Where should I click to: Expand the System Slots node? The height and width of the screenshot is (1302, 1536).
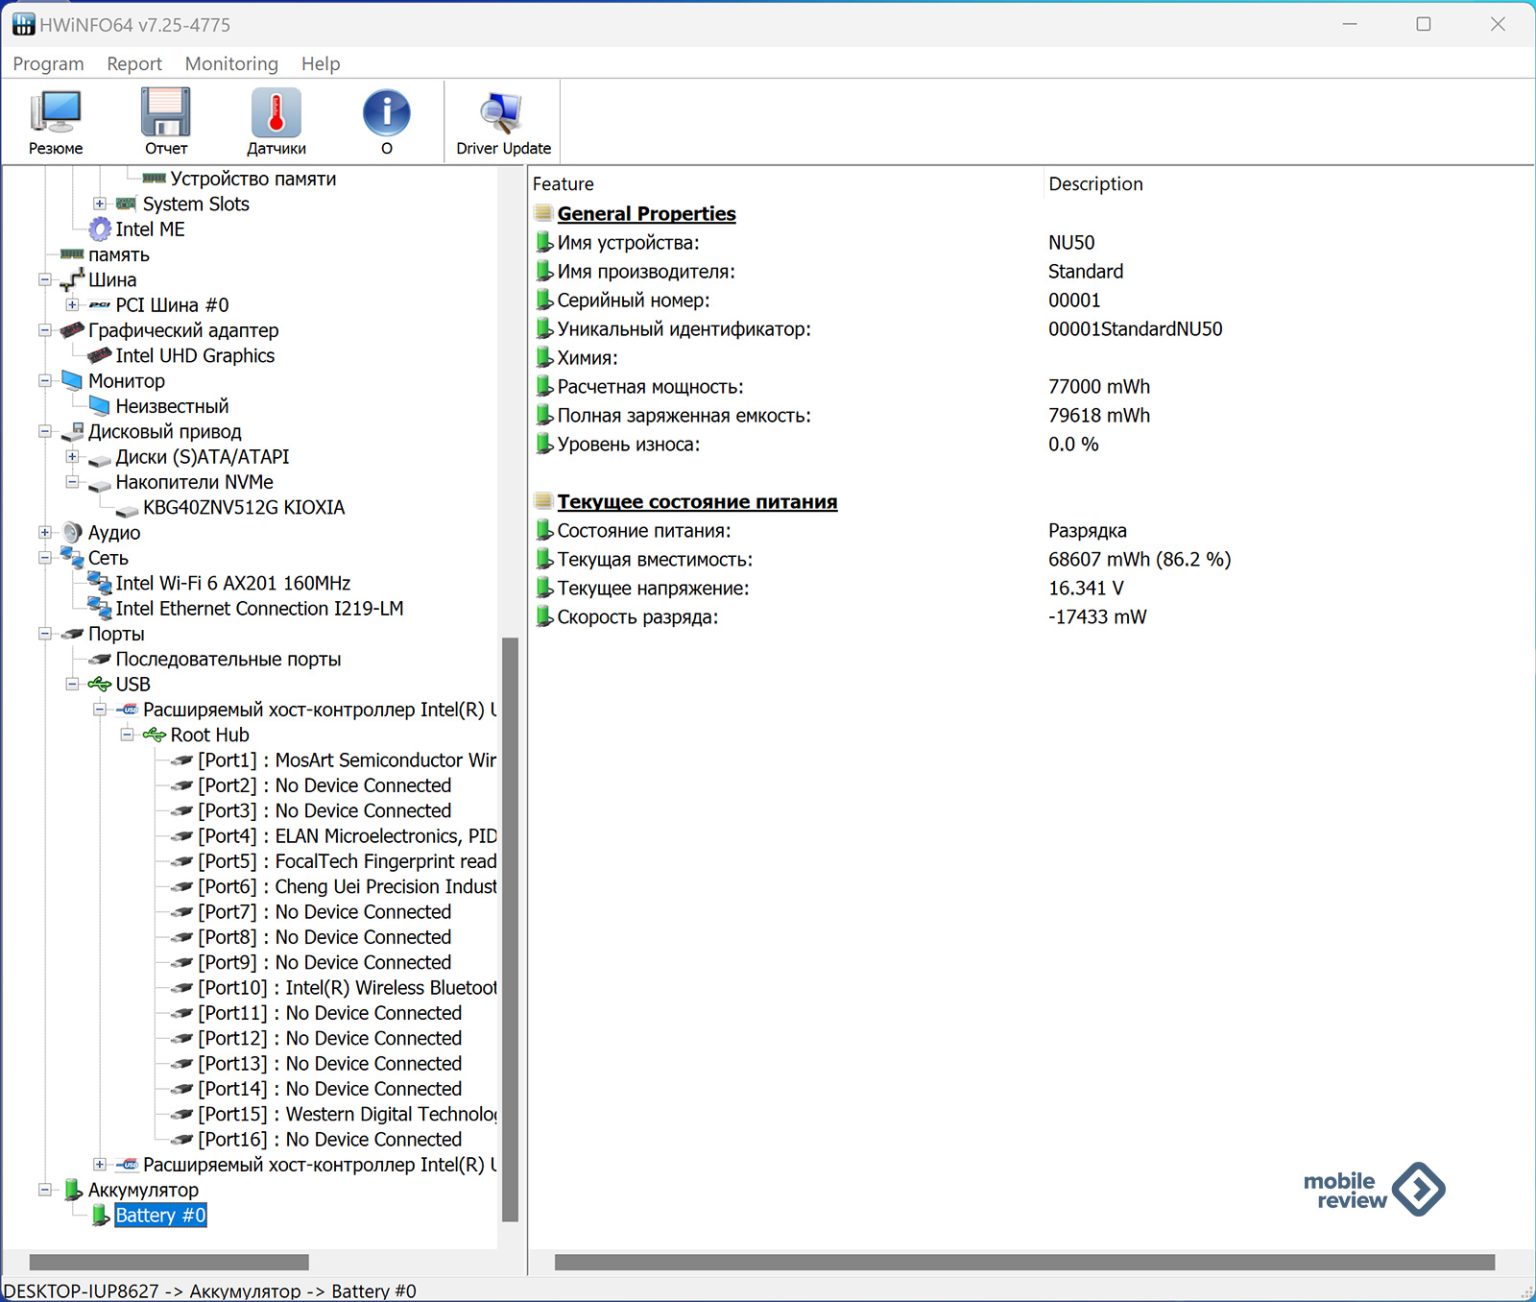(100, 204)
